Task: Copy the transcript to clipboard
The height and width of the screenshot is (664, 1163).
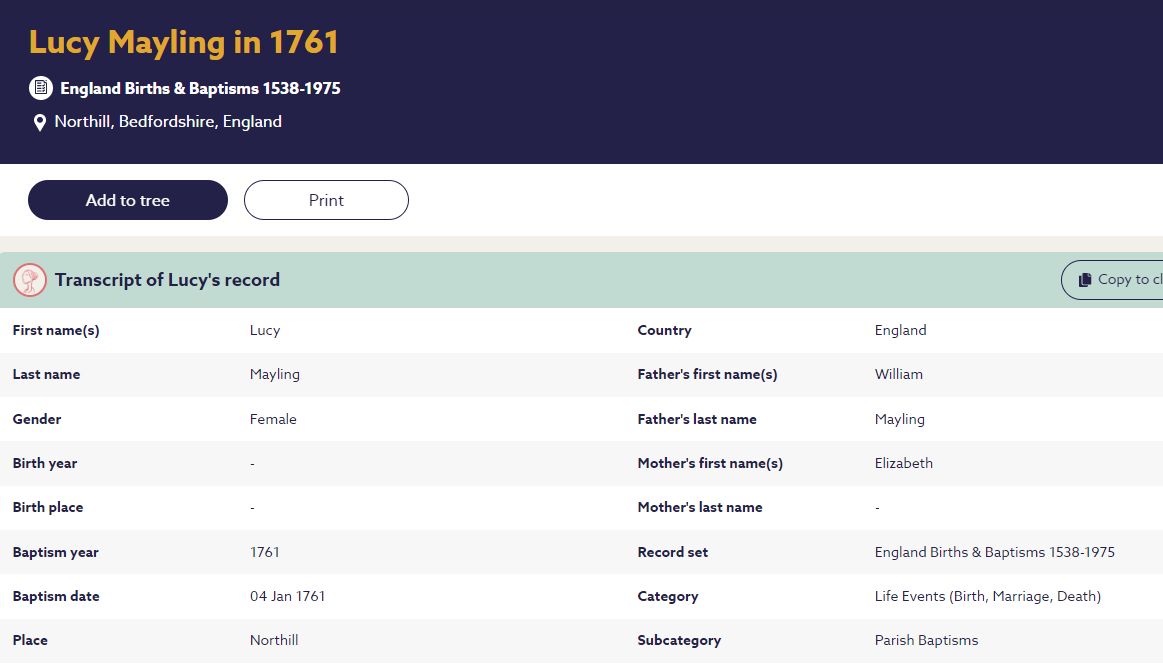Action: [1114, 280]
